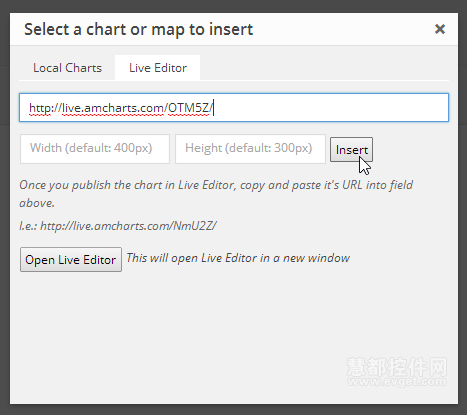Screen dimensions: 467x415
Task: Click empty tab strip beside Live Editor tab
Action: (323, 68)
